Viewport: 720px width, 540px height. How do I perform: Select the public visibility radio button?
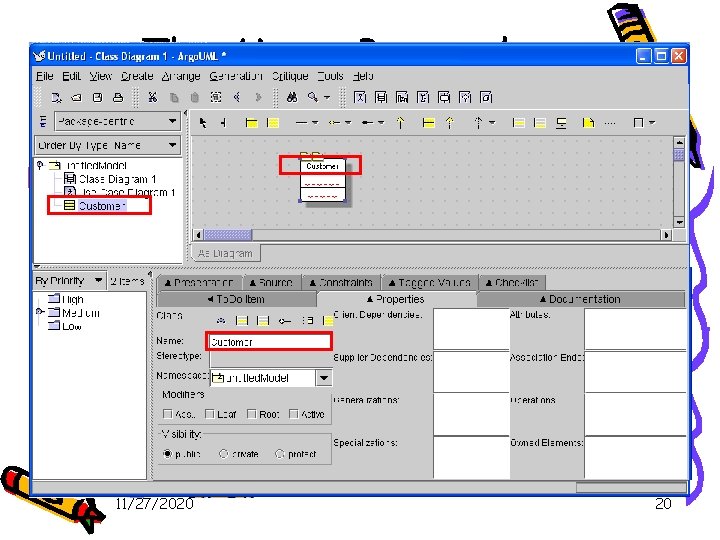coord(168,454)
